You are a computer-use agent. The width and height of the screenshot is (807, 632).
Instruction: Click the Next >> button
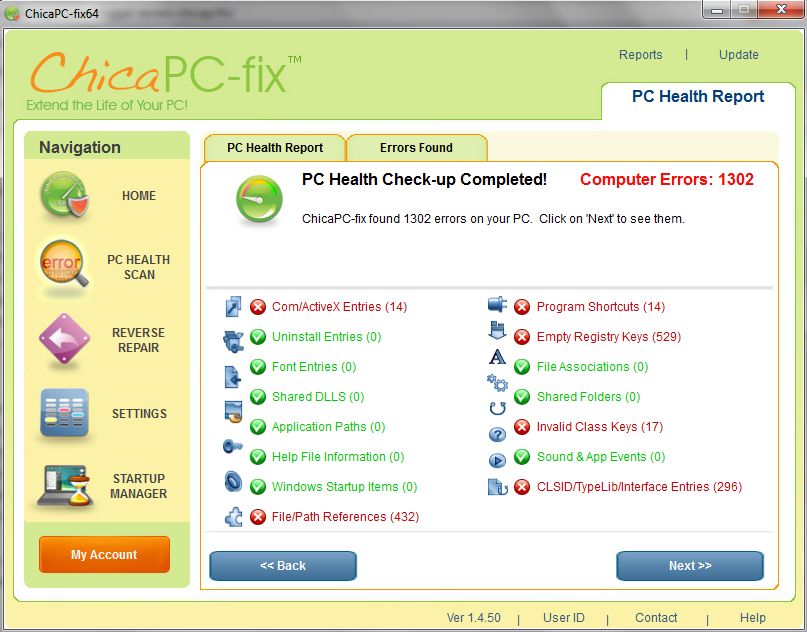(x=690, y=566)
